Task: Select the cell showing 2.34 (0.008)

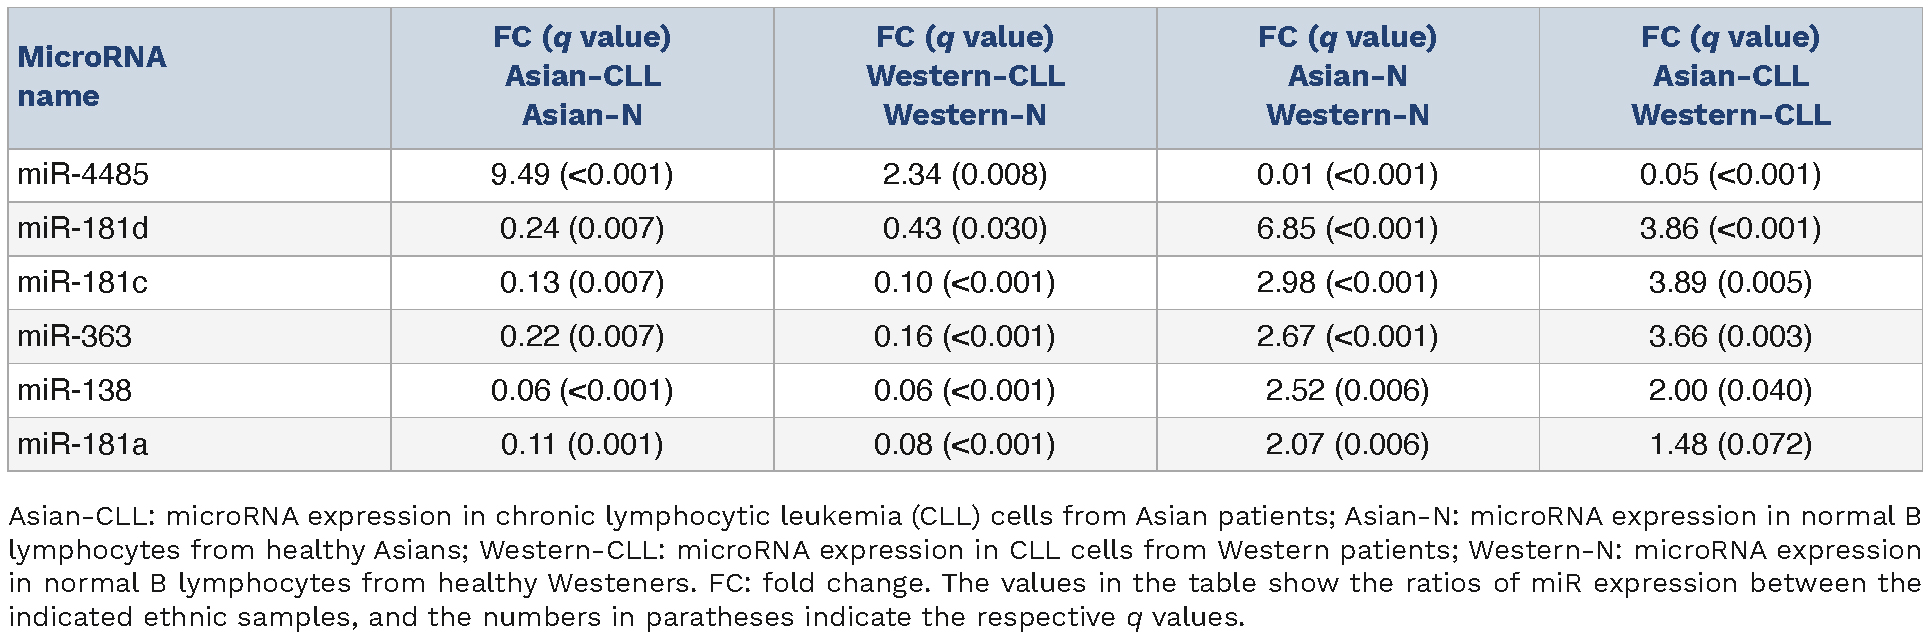Action: point(965,175)
